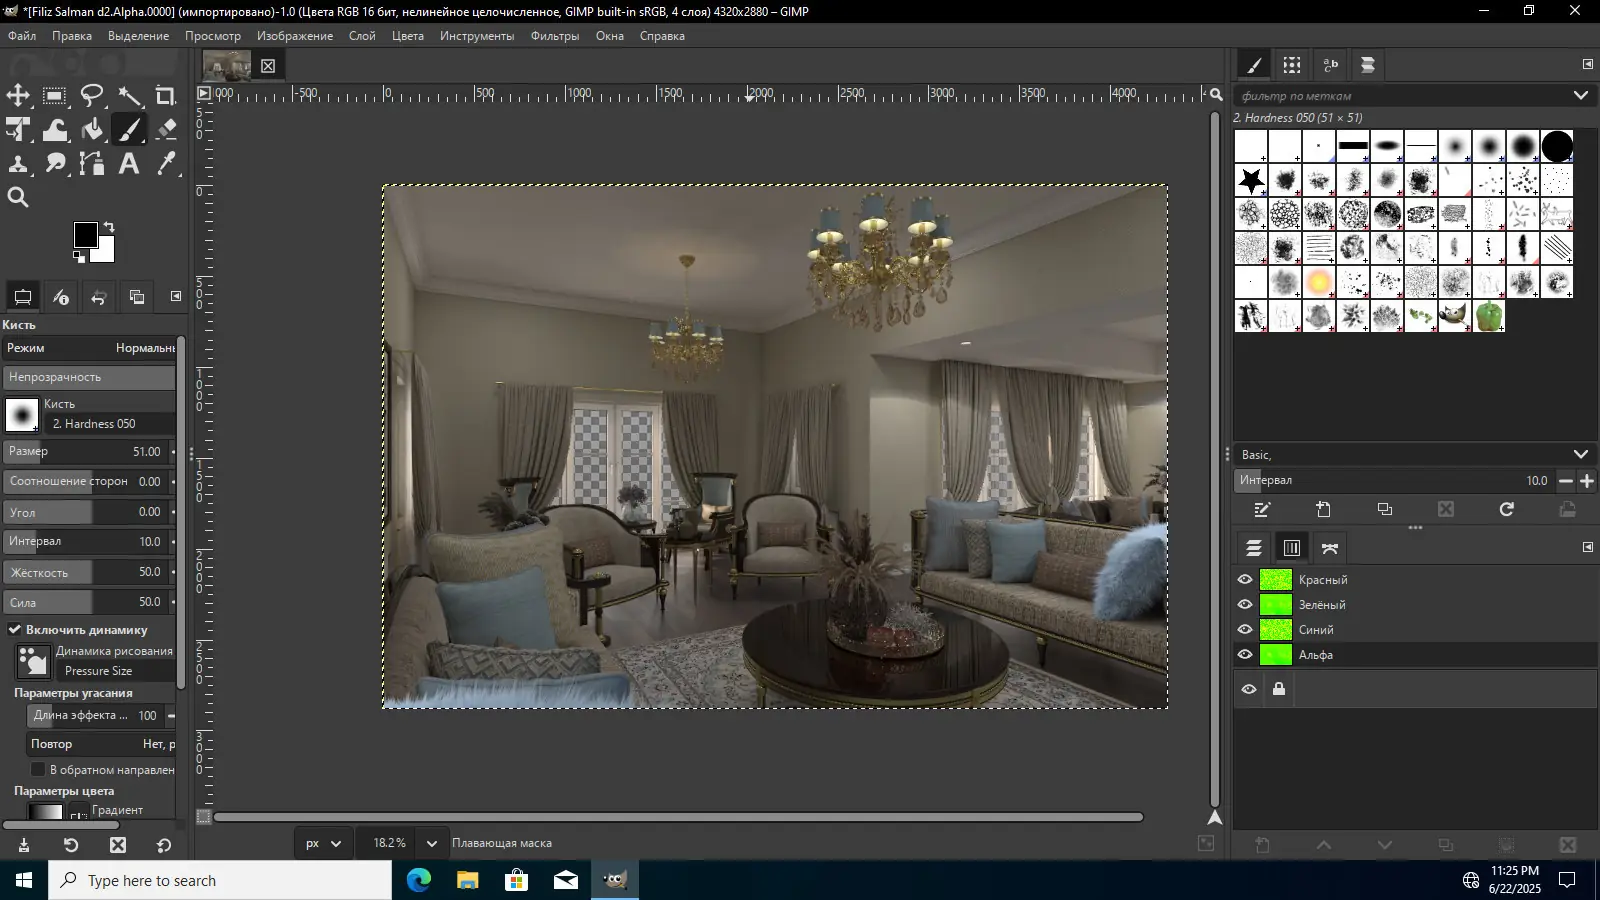Image resolution: width=1600 pixels, height=900 pixels.
Task: Open the 18.2% zoom level dropdown
Action: (x=432, y=844)
